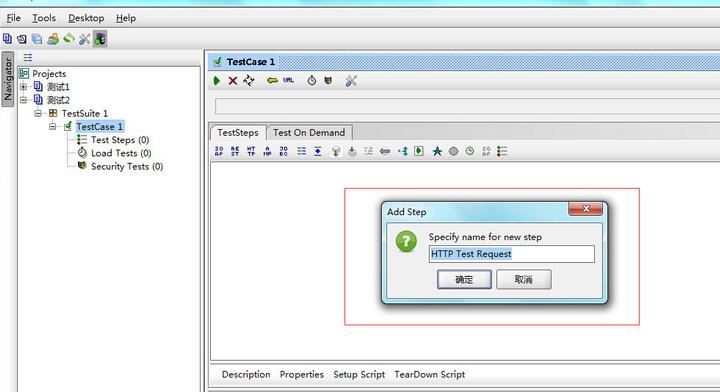The width and height of the screenshot is (720, 392).
Task: Select TestSuite 1 in tree
Action: 85,113
